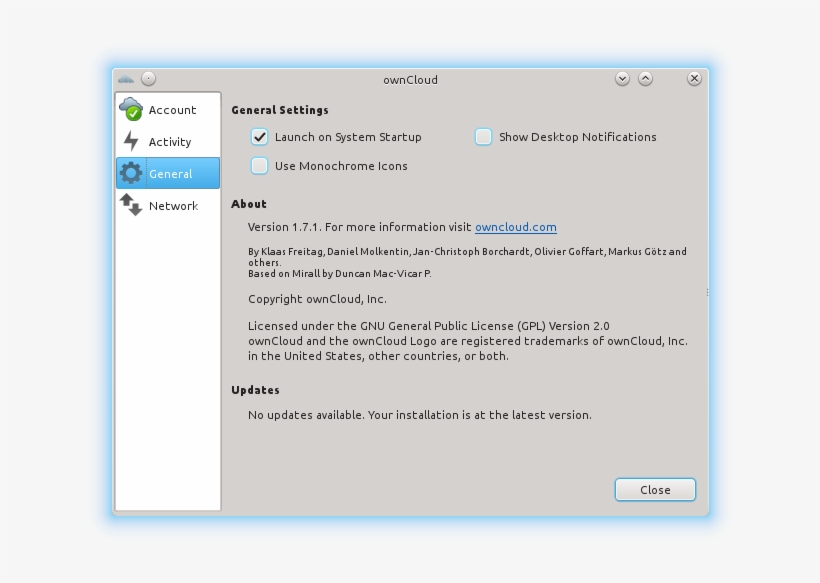Click the 'Copyright ownCloud, Inc.' text
Viewport: 820px width, 583px height.
coord(317,299)
